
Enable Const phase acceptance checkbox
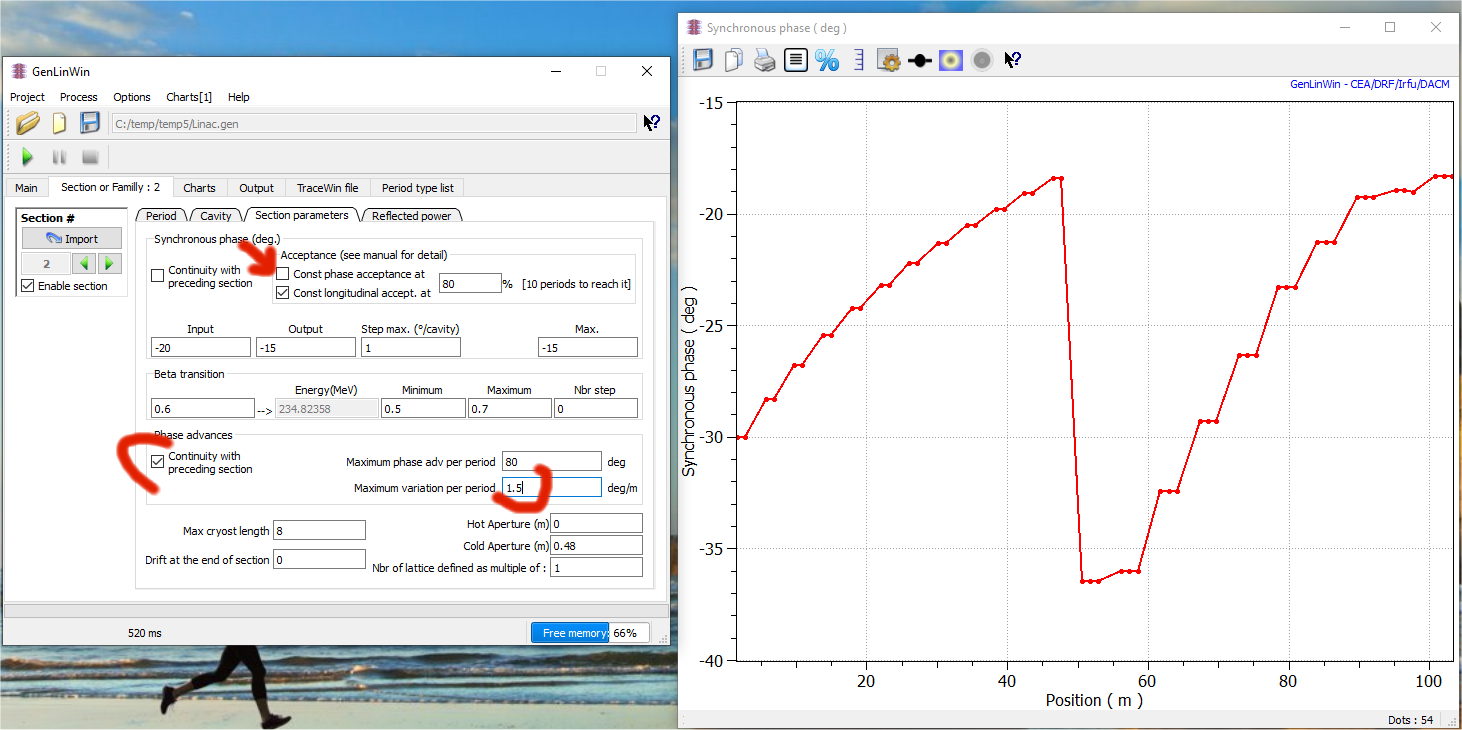point(283,274)
